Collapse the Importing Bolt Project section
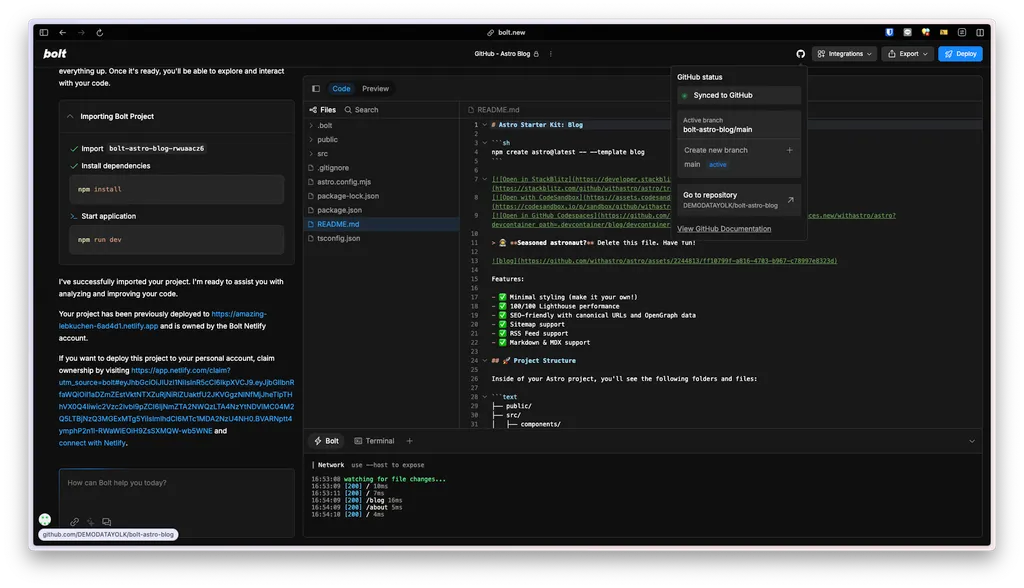The width and height of the screenshot is (1024, 588). 70,116
